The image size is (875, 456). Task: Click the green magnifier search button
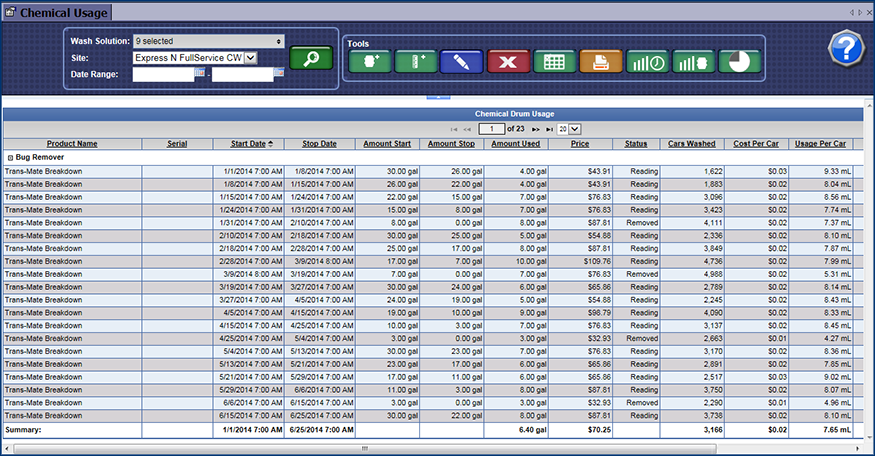[x=310, y=58]
